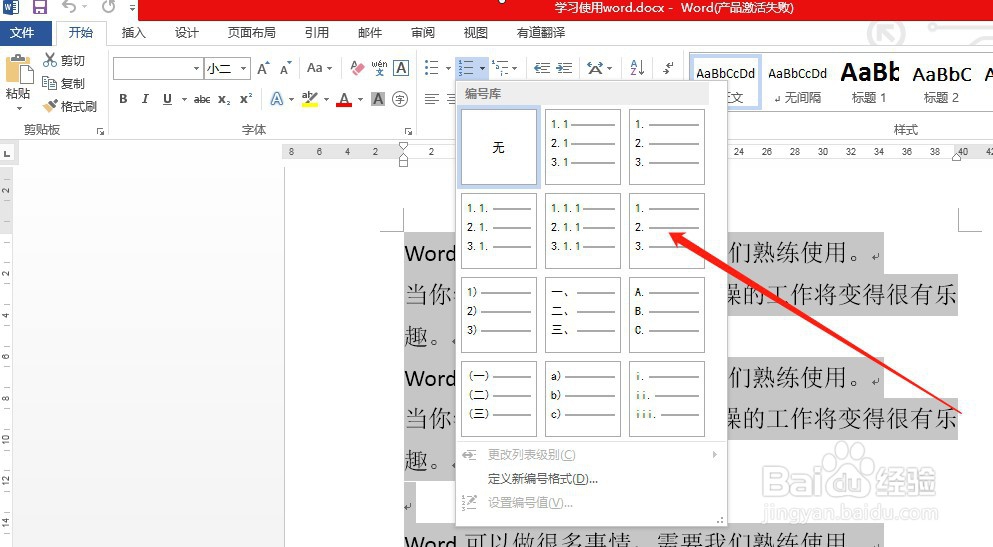
Task: Click the Save icon in title bar
Action: tap(40, 7)
